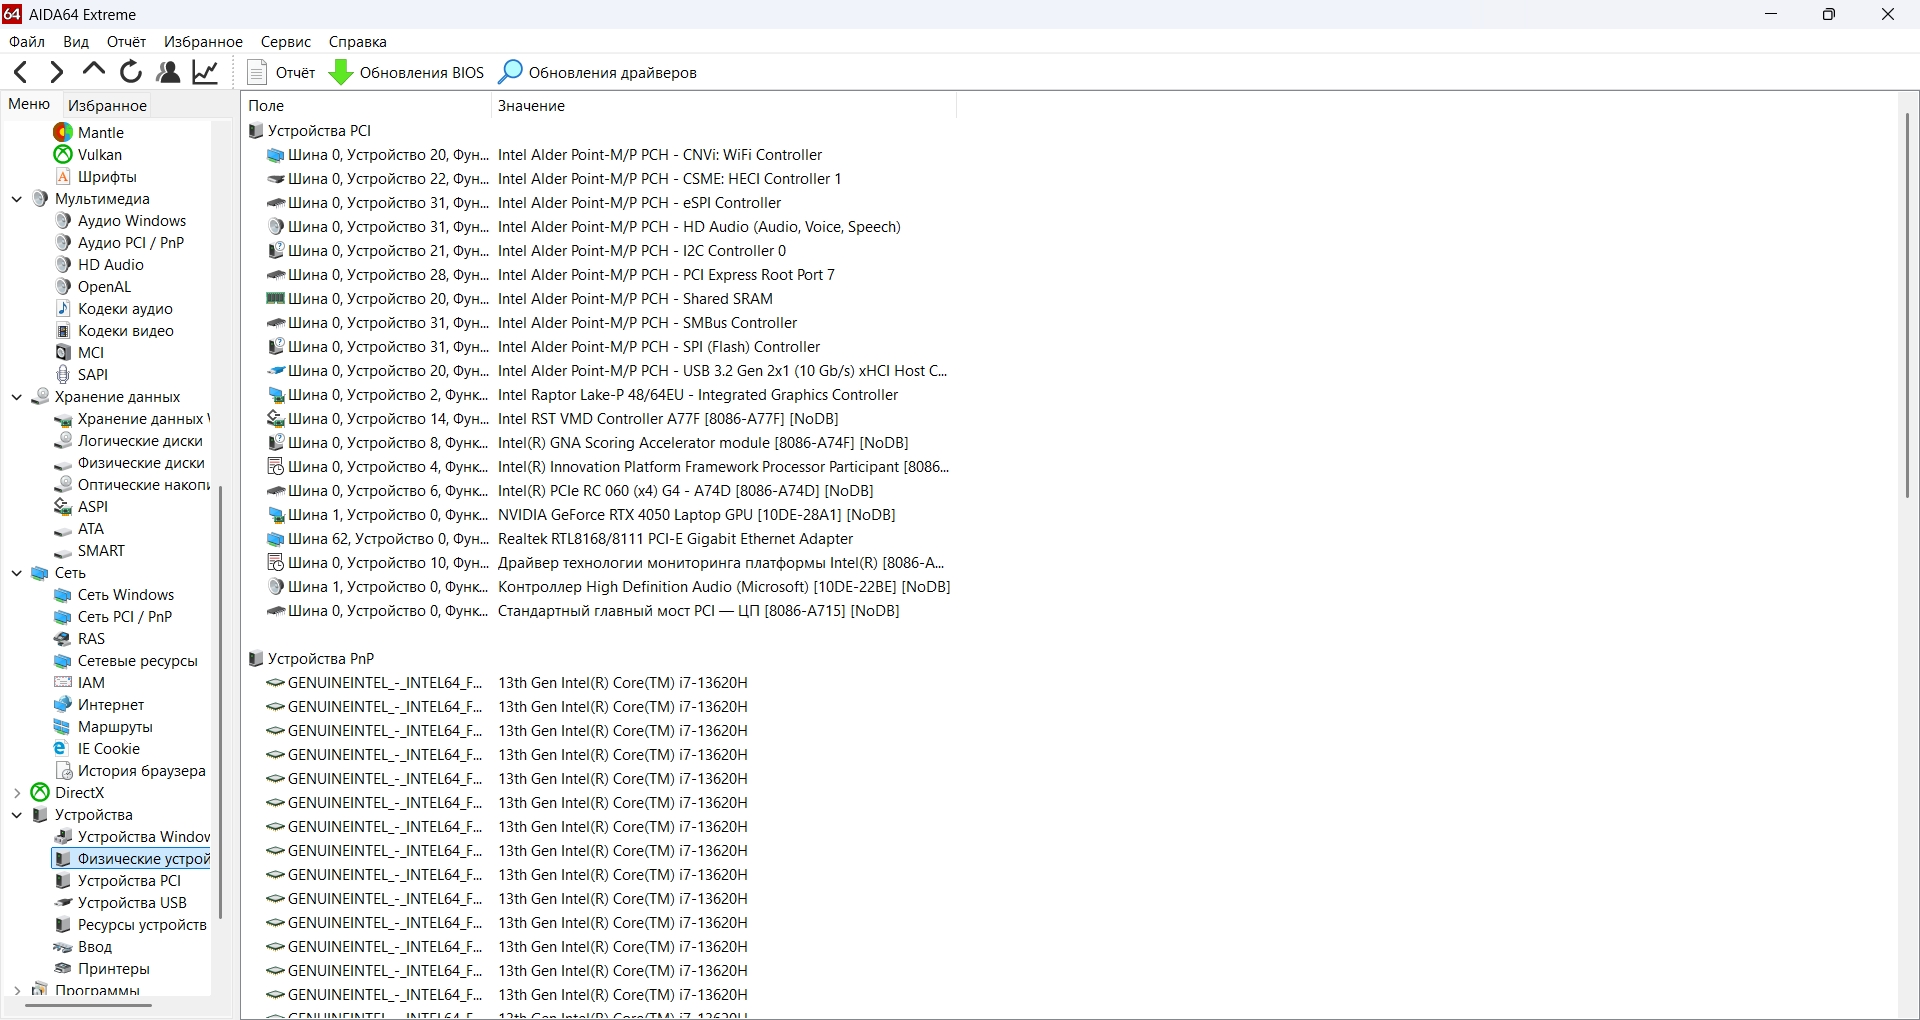Image resolution: width=1920 pixels, height=1020 pixels.
Task: Click the Устройства USB tree icon
Action: (63, 903)
